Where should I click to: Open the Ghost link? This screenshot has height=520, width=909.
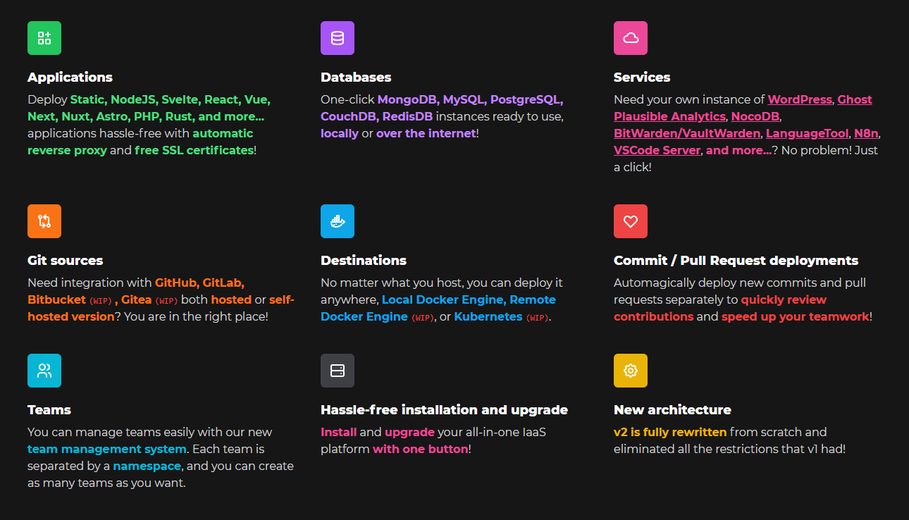(855, 100)
